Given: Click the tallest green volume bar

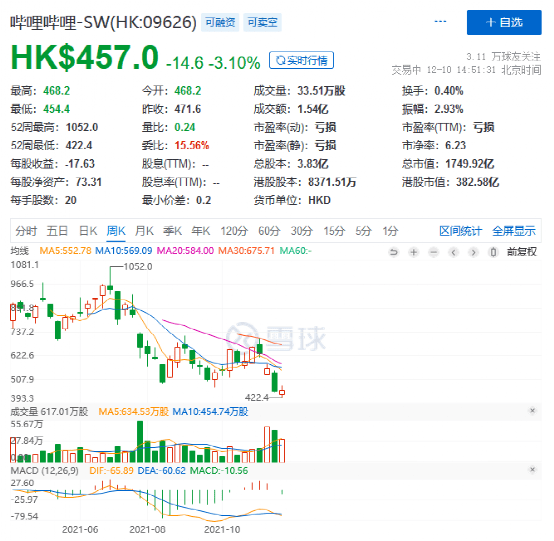Looking at the screenshot, I should point(140,442).
